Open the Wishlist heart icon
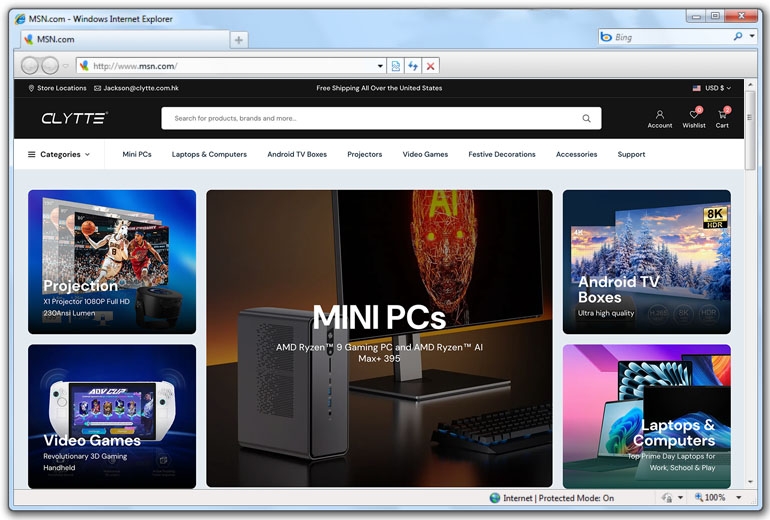 [694, 119]
